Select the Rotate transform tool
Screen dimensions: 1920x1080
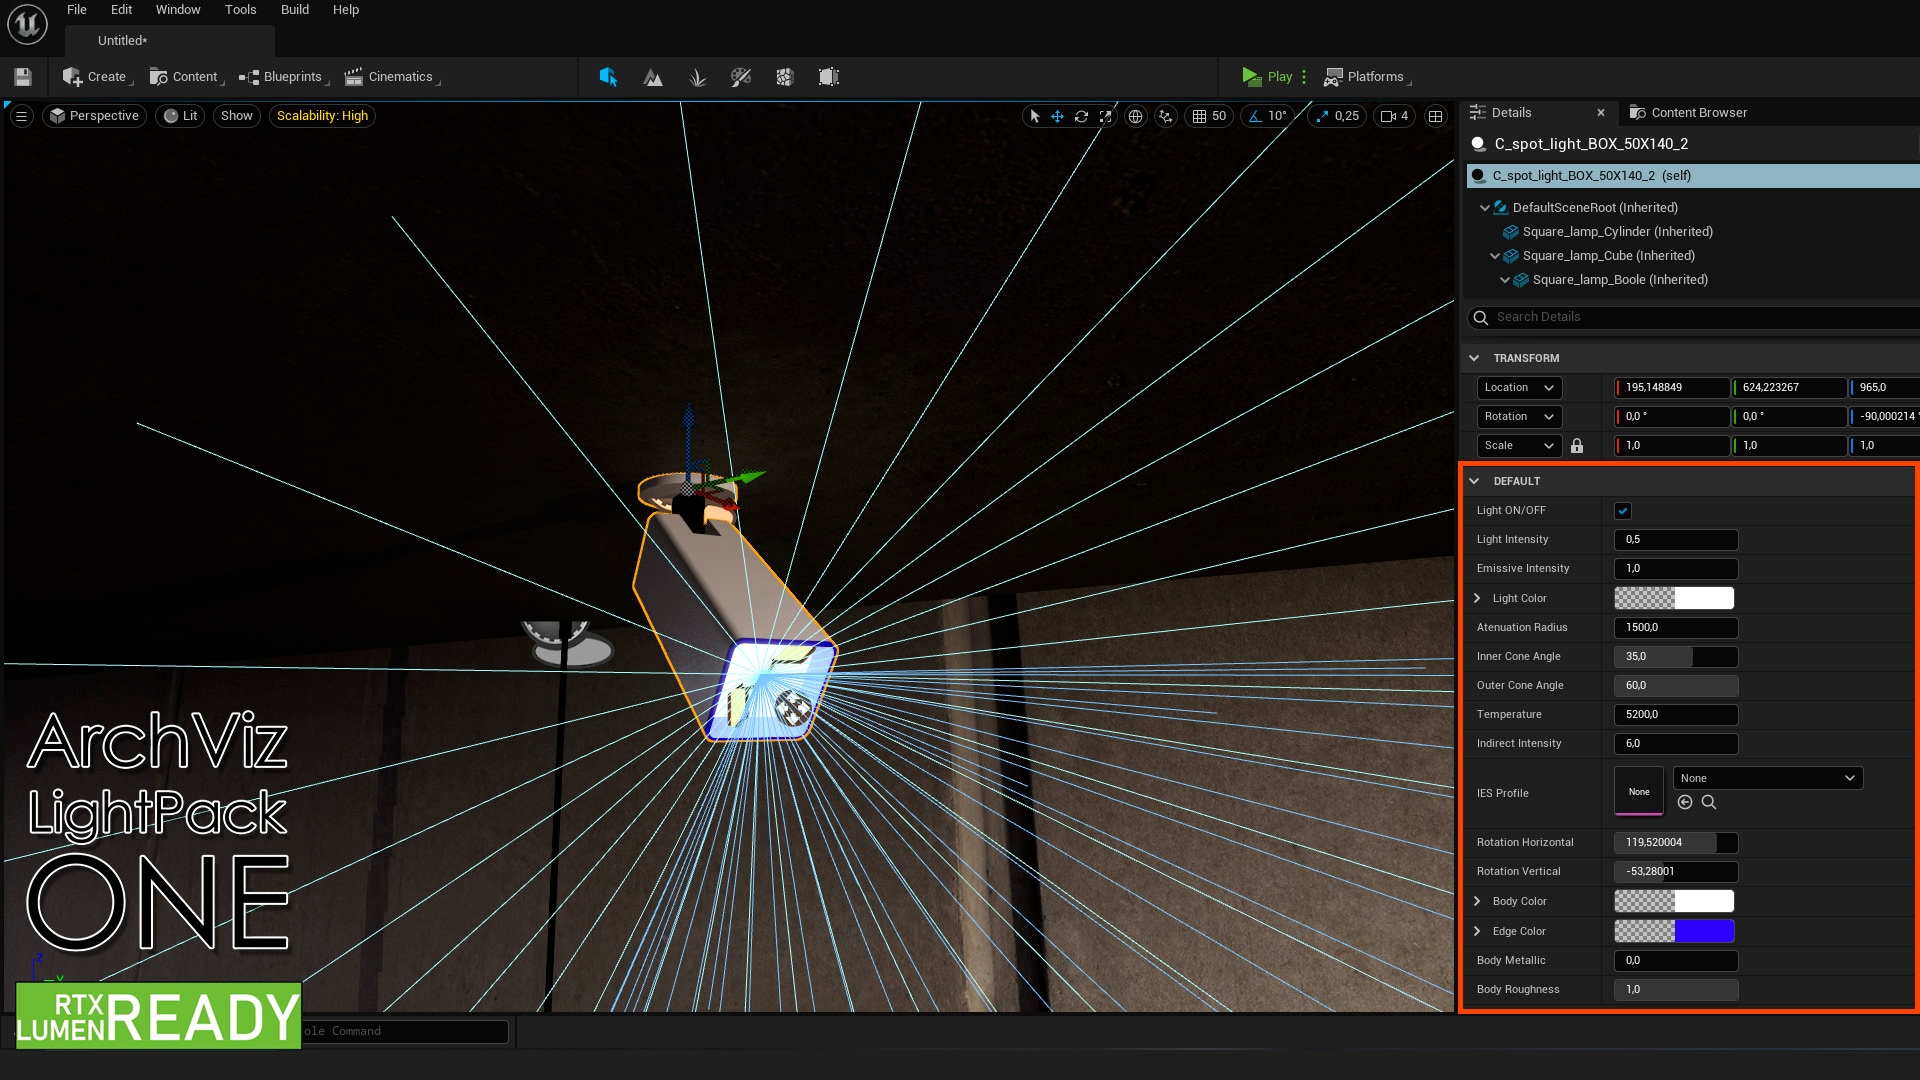coord(1081,116)
